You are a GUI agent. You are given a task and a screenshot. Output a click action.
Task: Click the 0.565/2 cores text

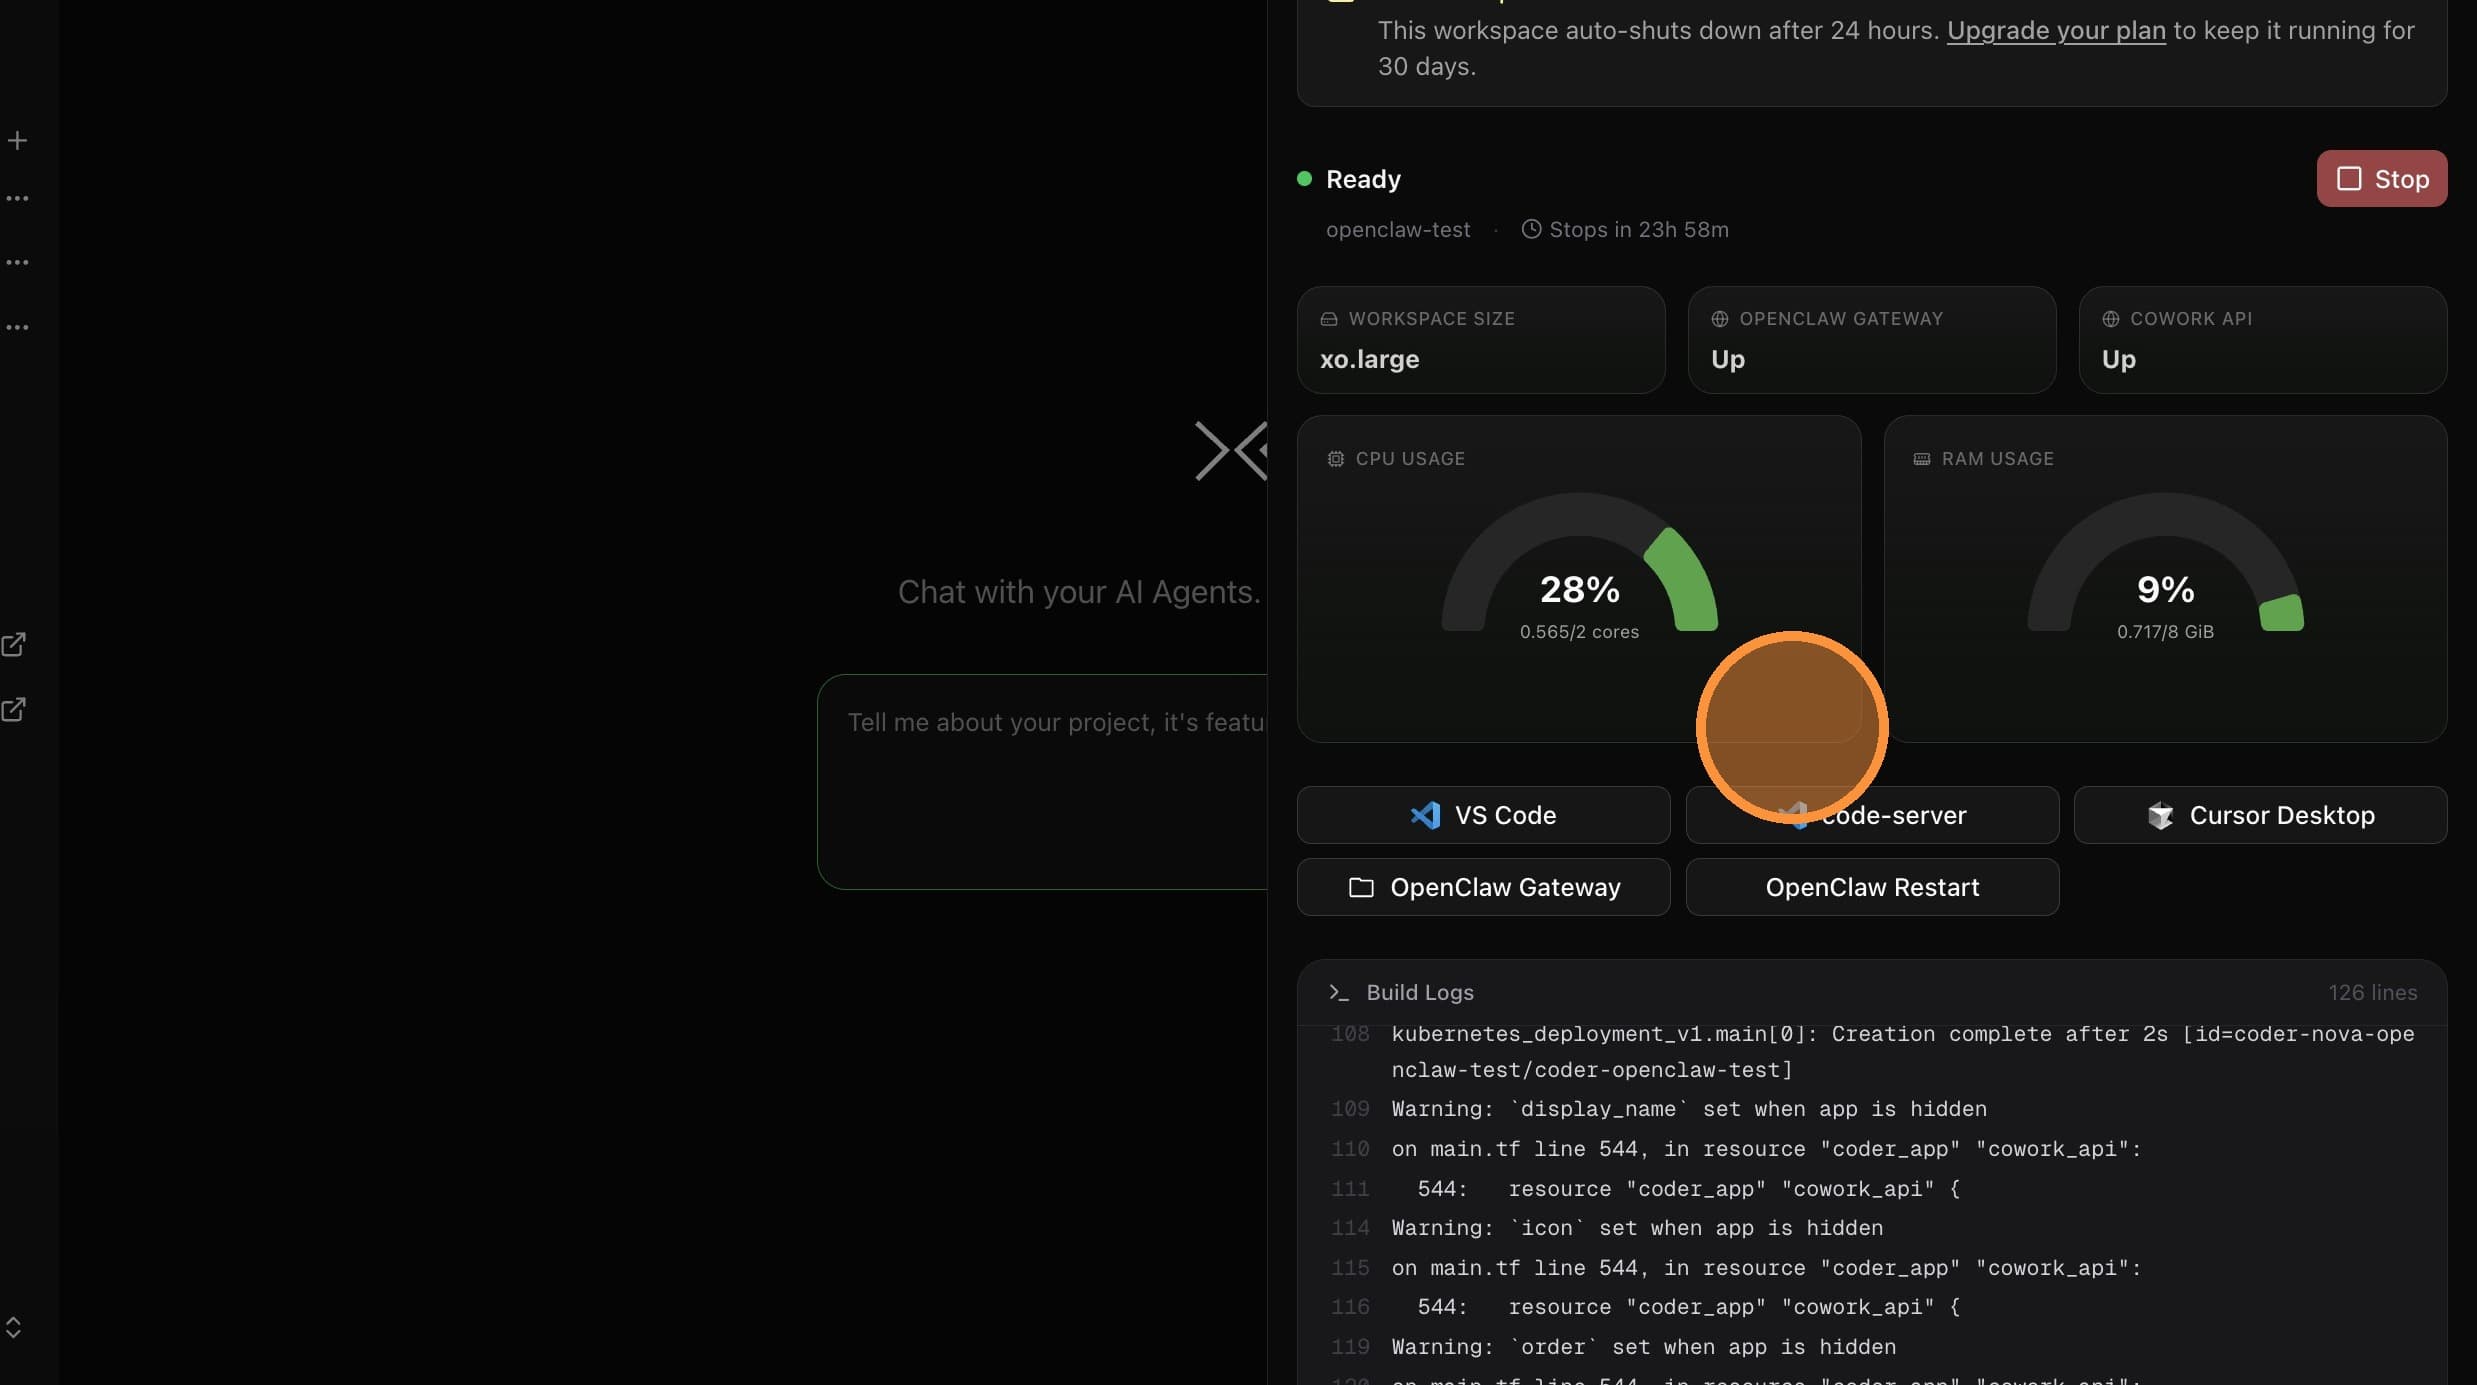coord(1579,632)
